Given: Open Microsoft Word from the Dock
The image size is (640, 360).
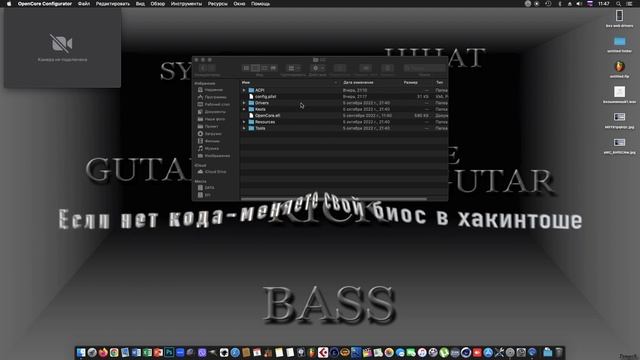Looking at the screenshot, I should 136,353.
